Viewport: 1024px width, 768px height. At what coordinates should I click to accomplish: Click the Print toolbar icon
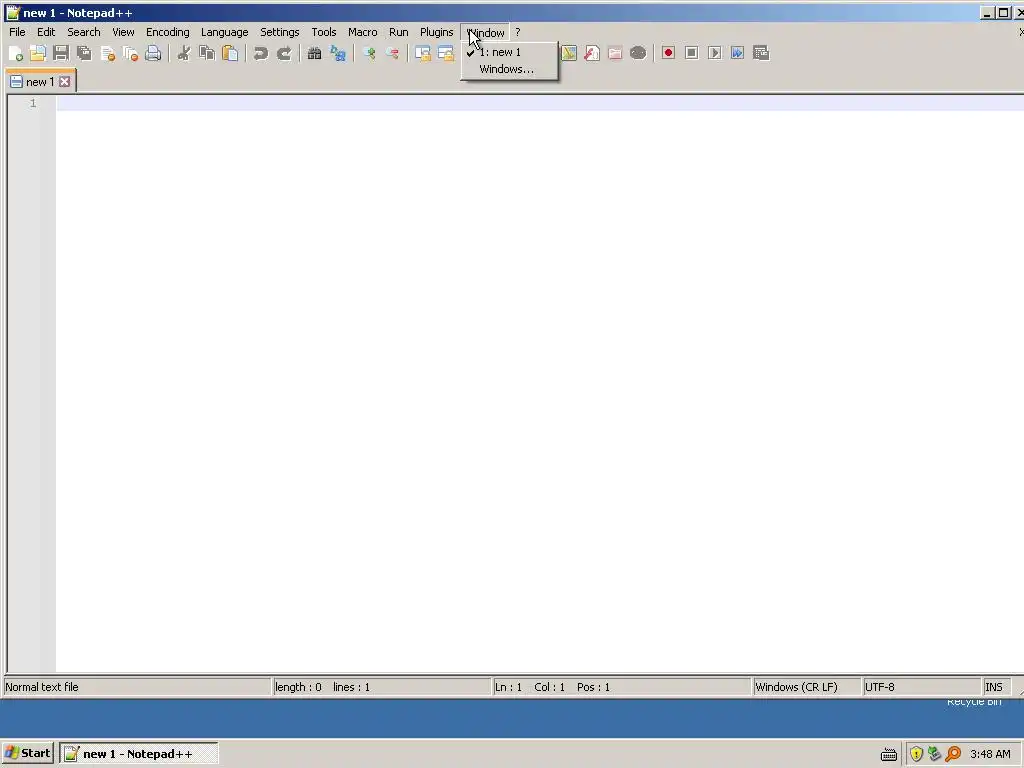(x=153, y=54)
